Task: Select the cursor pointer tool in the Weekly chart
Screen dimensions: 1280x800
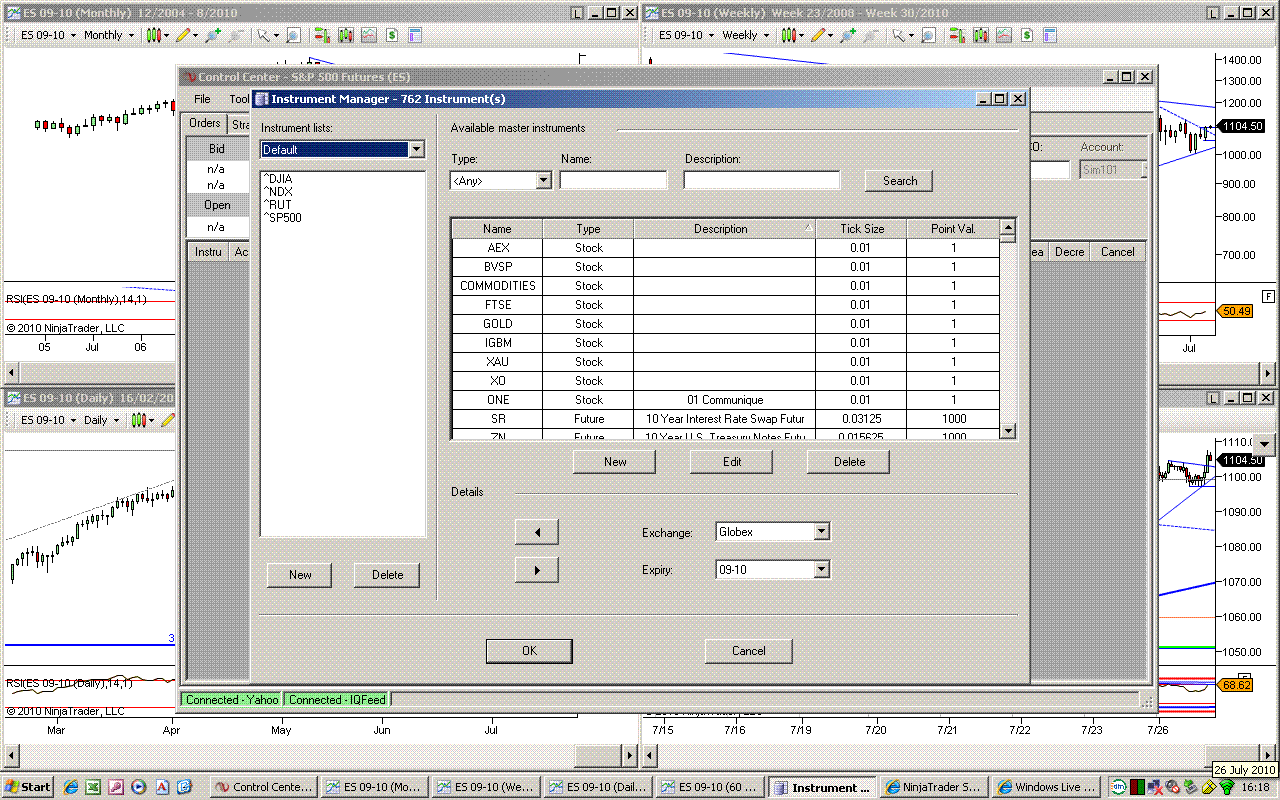Action: 900,35
